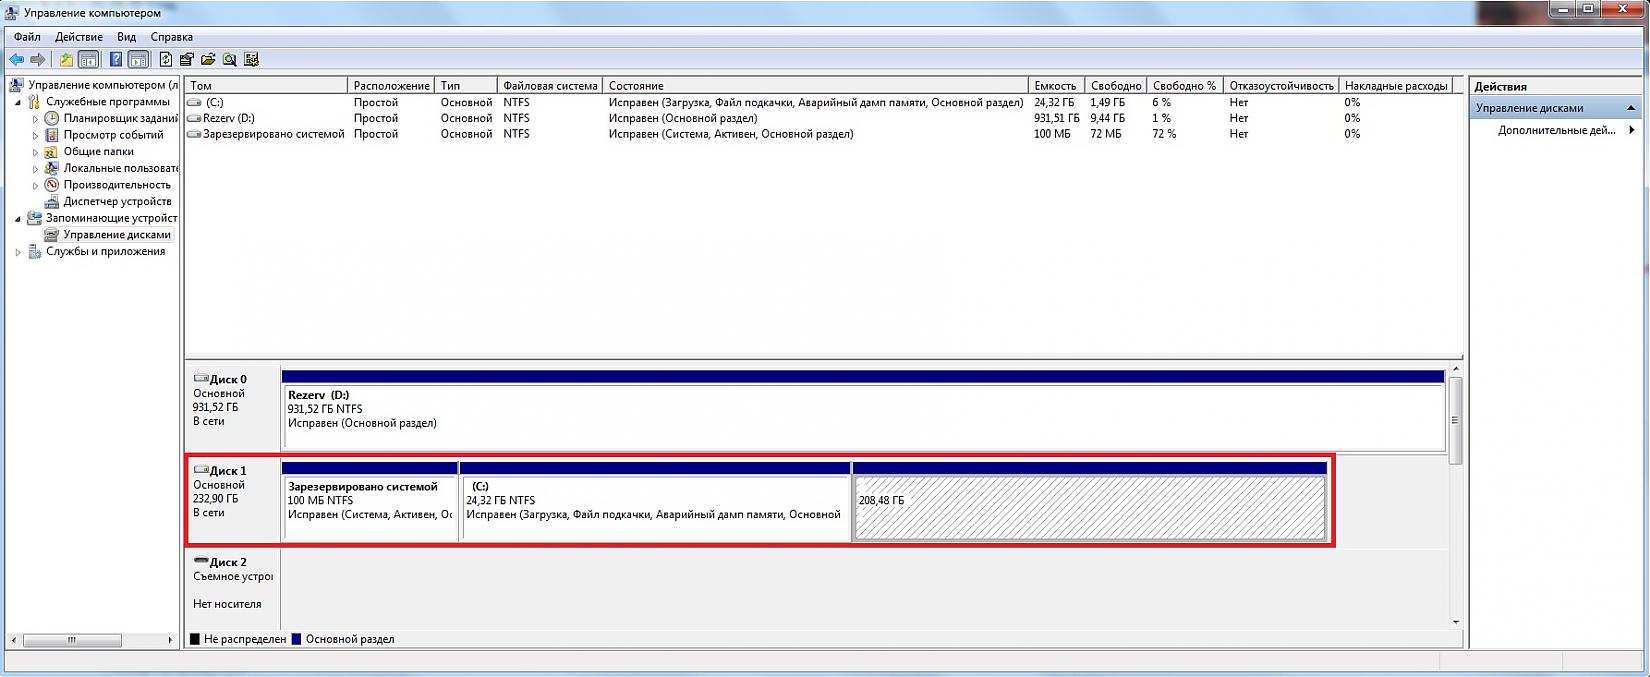This screenshot has width=1650, height=677.
Task: Sort by the Расположение column header
Action: pos(391,86)
